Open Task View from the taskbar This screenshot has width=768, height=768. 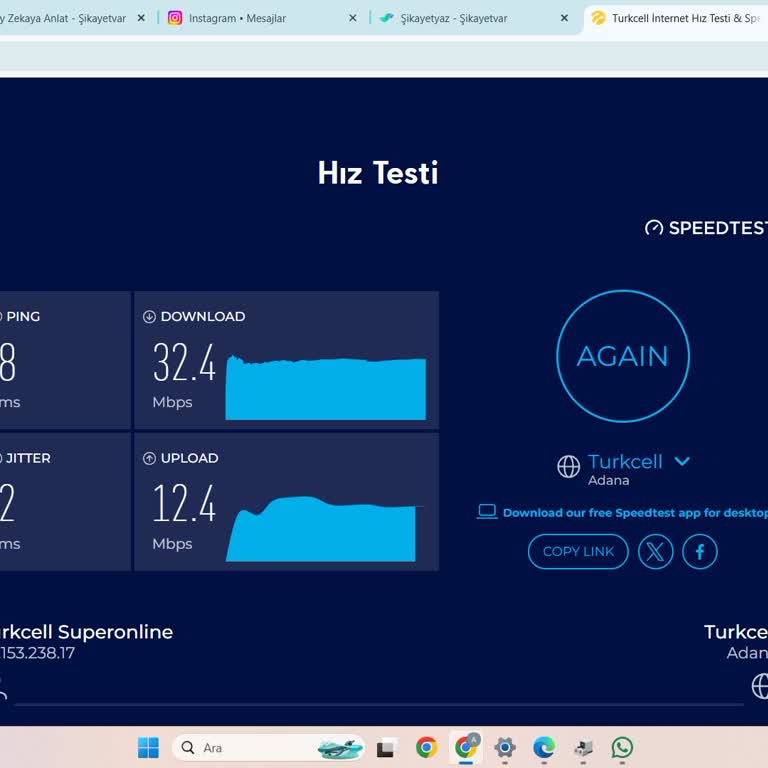click(x=385, y=747)
